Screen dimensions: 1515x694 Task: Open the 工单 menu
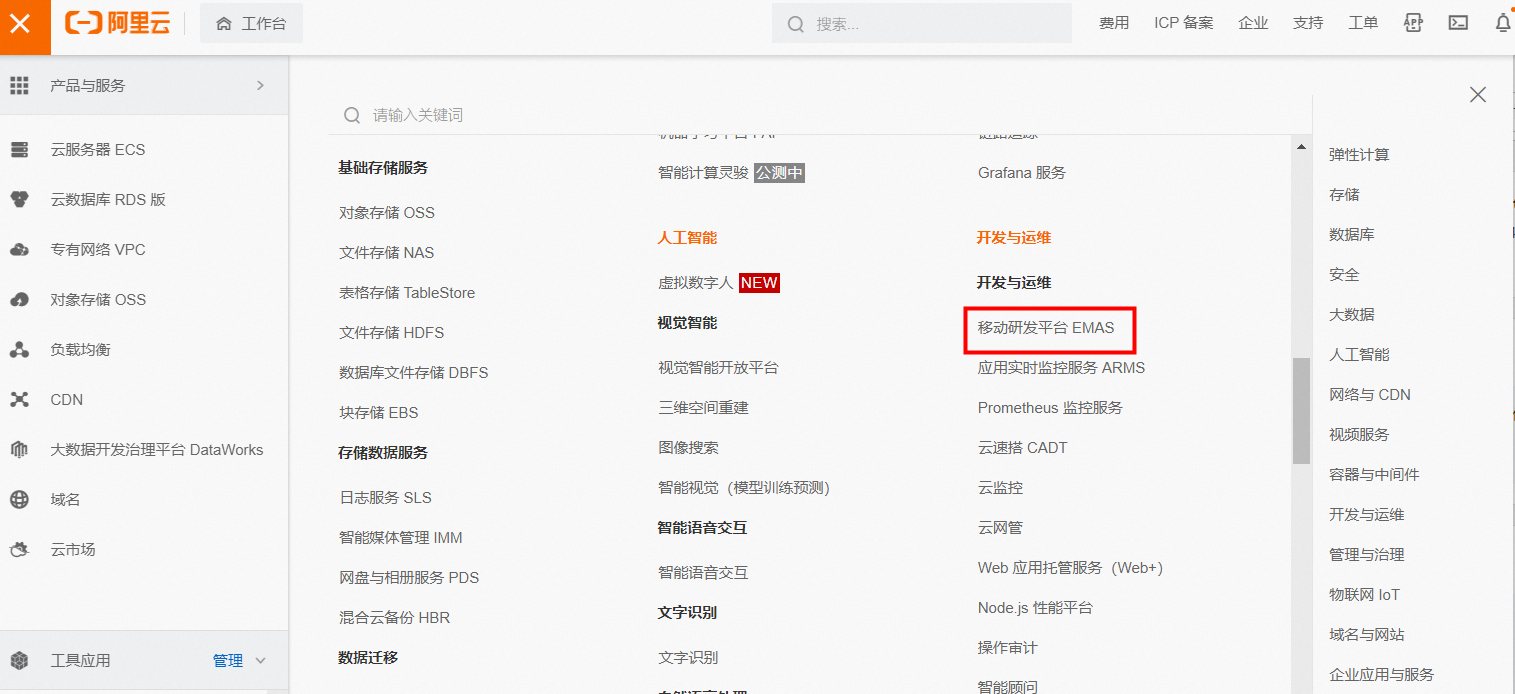(1363, 23)
